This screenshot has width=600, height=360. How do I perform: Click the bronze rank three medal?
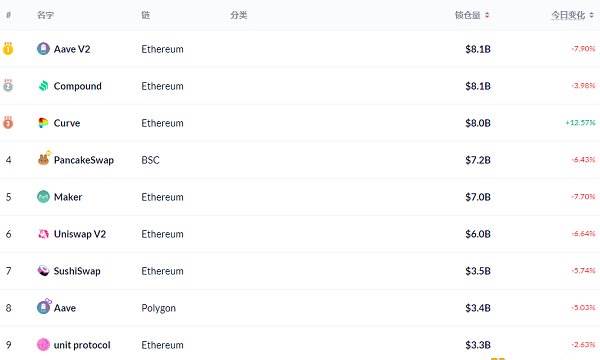click(x=8, y=122)
